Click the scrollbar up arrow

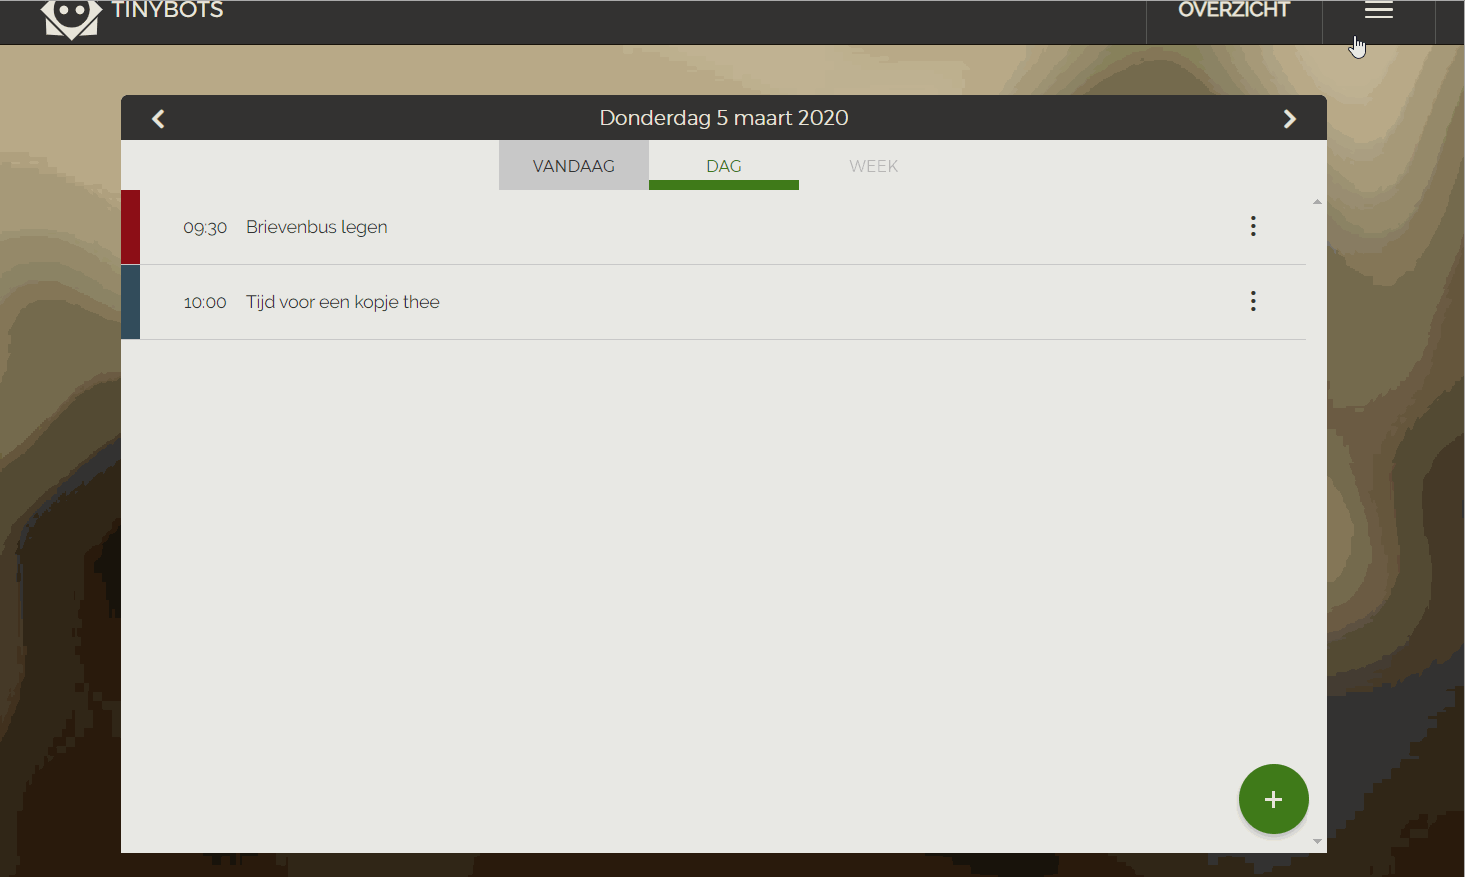tap(1317, 202)
